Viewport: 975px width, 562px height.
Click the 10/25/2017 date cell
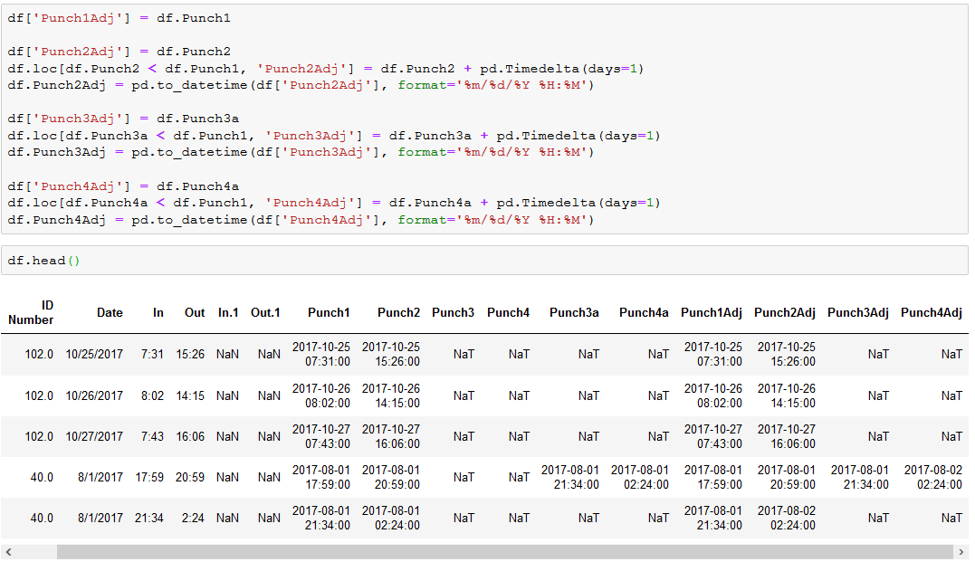(x=95, y=354)
